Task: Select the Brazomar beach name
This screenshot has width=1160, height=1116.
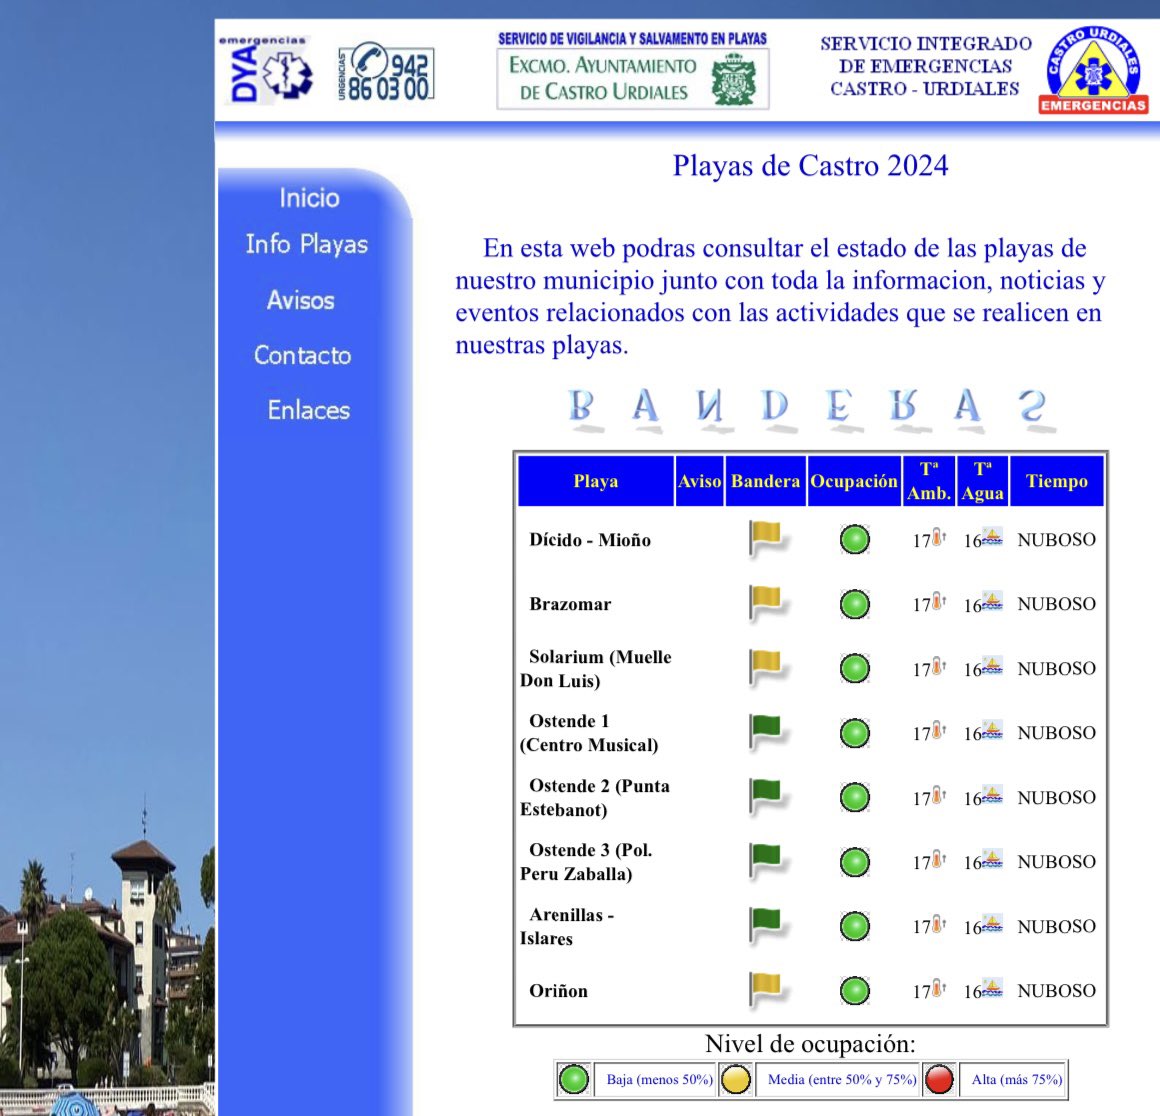Action: click(570, 604)
